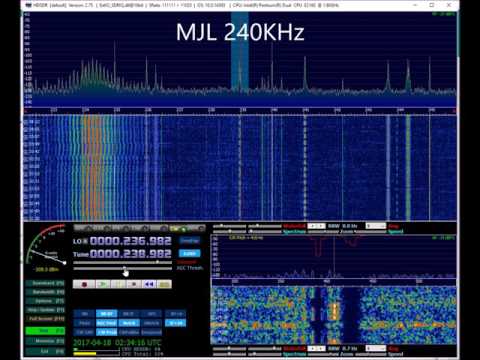
Task: Click the green Stop [F2] button
Action: tap(45, 331)
